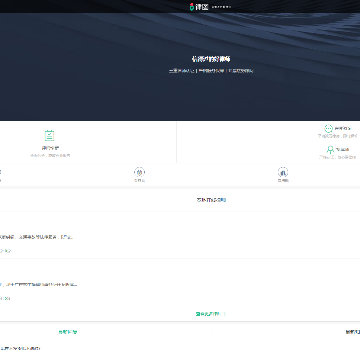Open the green clipboard checklist icon
This screenshot has width=360, height=360.
(x=49, y=135)
